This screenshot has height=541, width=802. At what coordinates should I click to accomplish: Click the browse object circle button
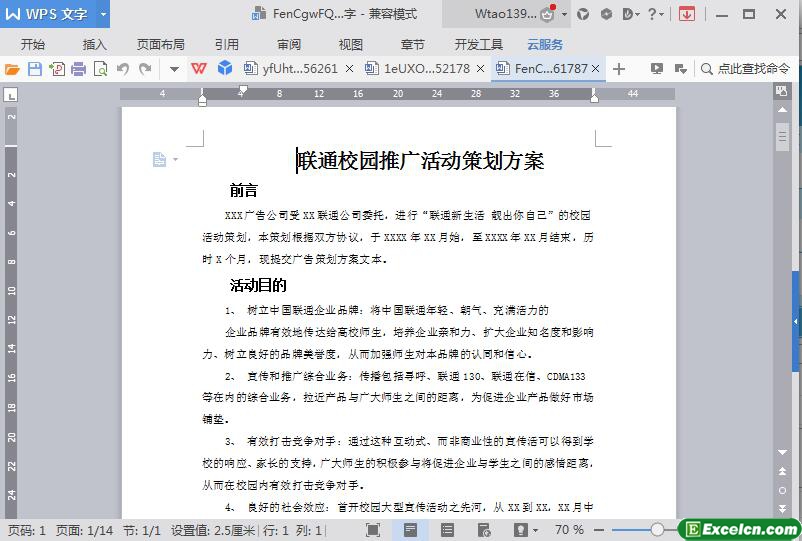783,490
